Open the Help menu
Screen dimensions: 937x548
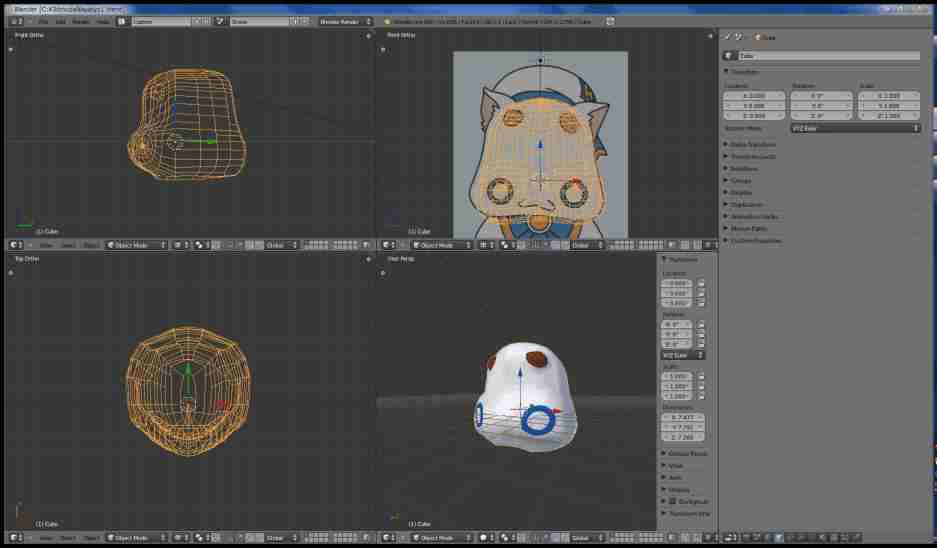(103, 22)
